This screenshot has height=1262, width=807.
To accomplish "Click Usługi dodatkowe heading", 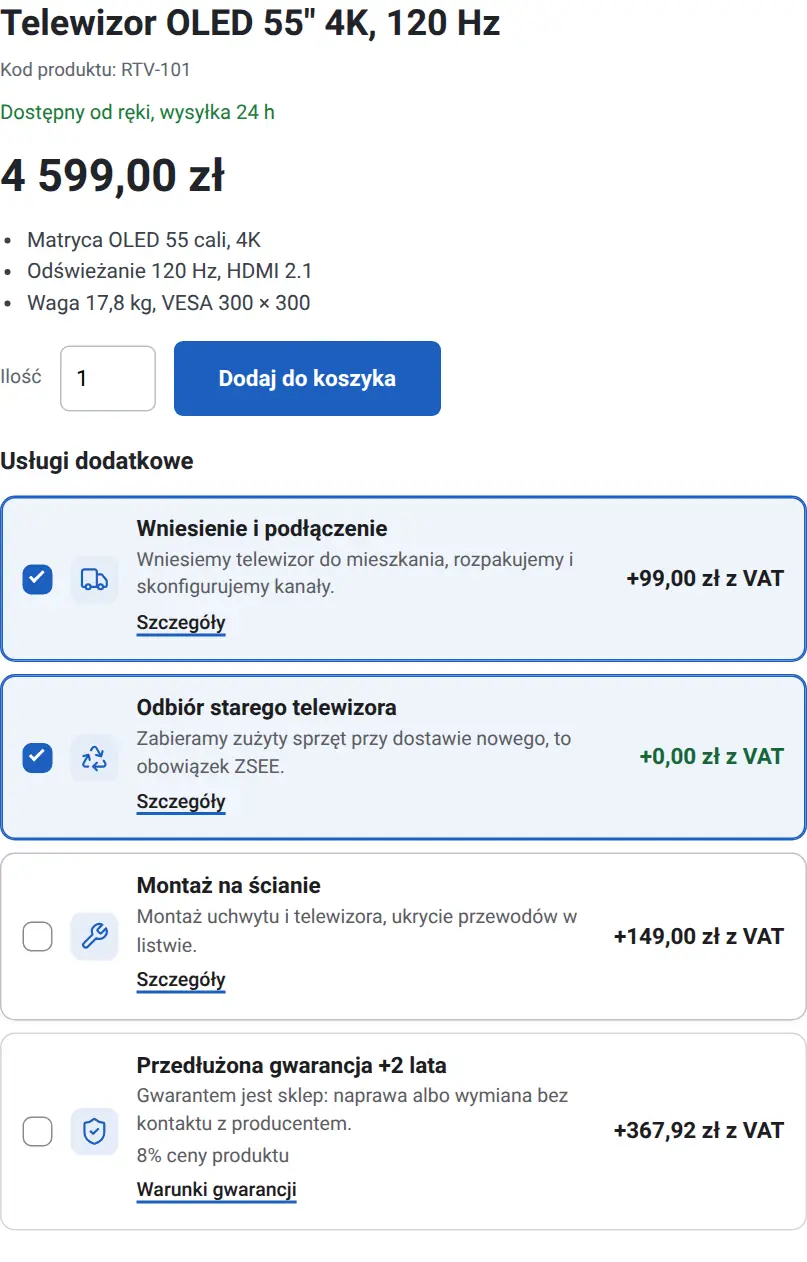I will [x=97, y=461].
